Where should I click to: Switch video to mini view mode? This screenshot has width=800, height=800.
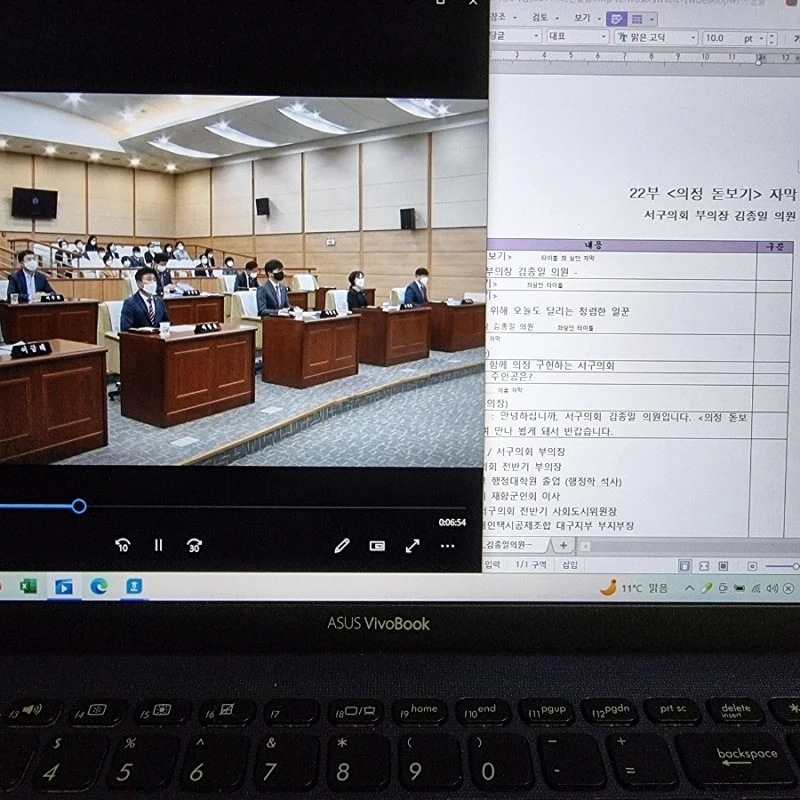click(x=377, y=546)
